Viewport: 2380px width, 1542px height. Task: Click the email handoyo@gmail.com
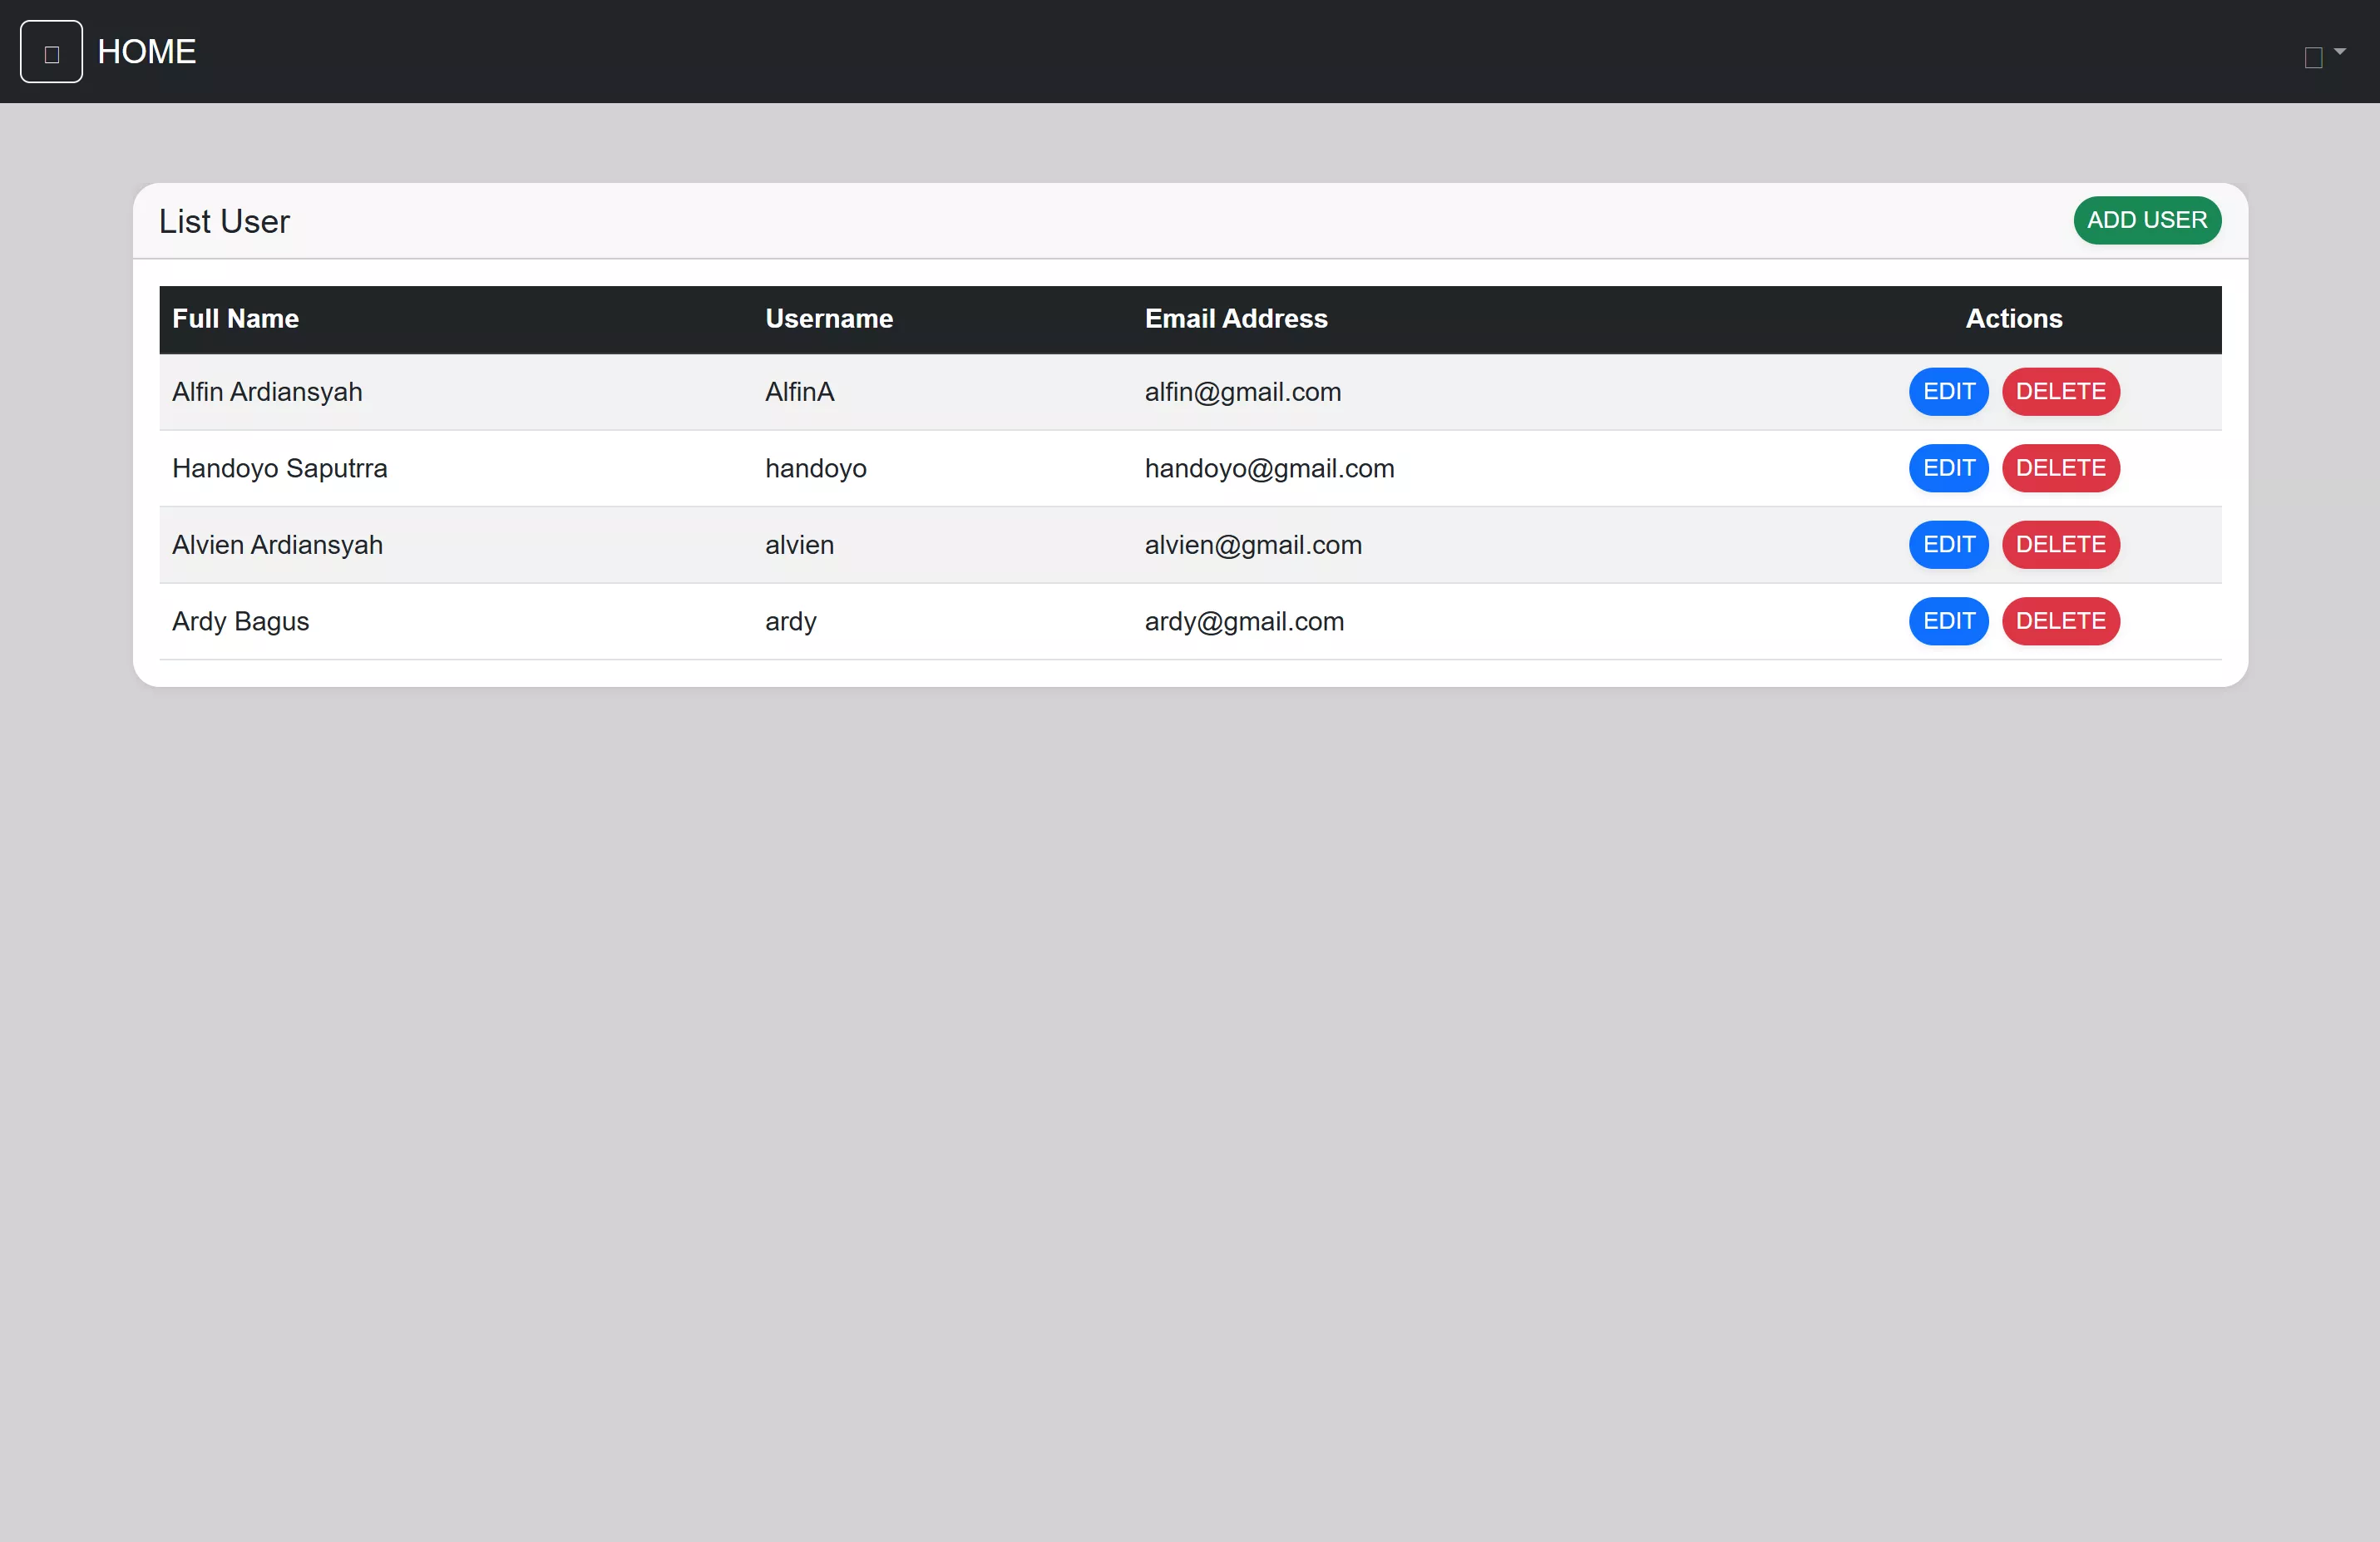pos(1269,468)
